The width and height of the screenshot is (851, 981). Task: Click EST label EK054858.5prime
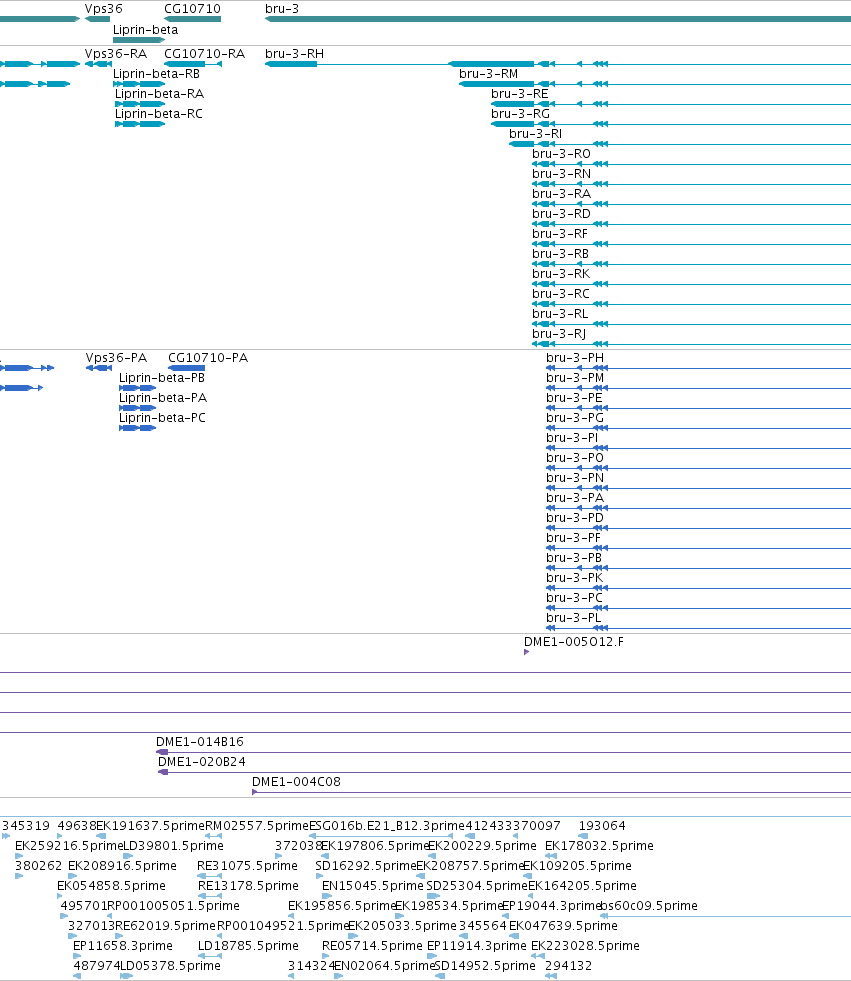click(x=111, y=886)
